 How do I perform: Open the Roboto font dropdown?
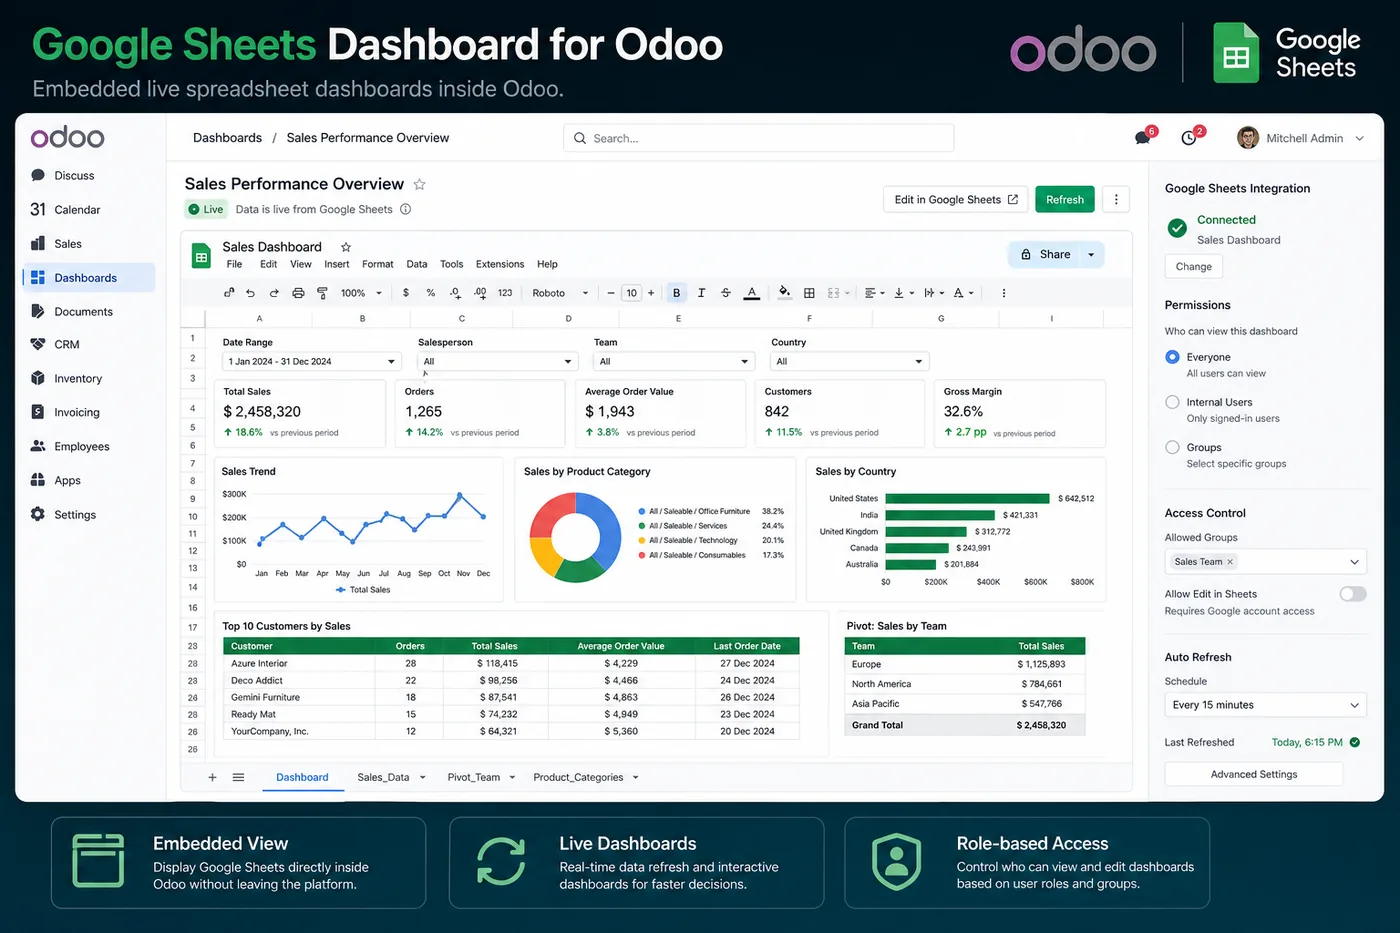click(x=560, y=293)
